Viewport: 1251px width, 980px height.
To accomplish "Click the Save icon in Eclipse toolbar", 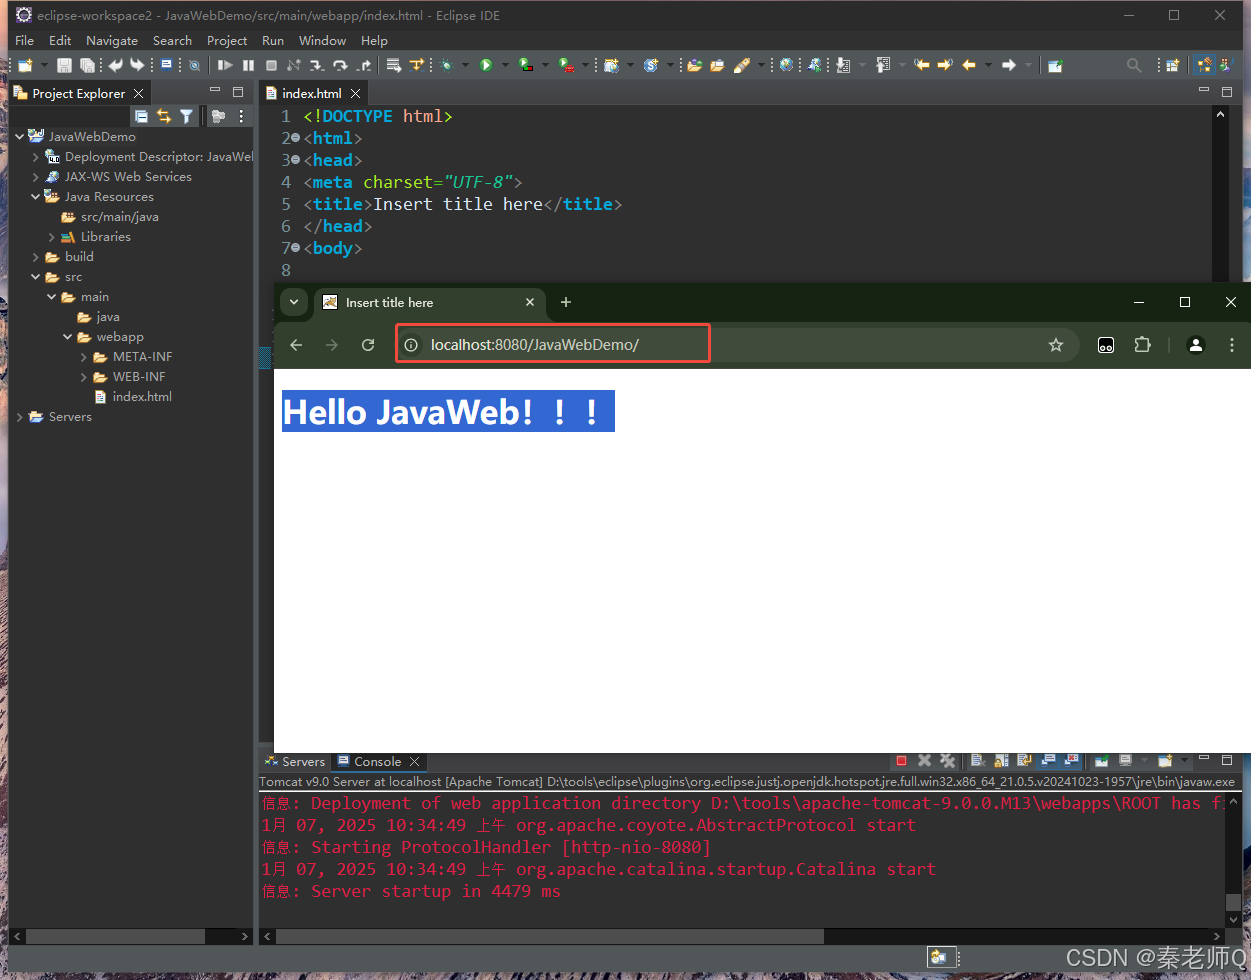I will [x=64, y=65].
